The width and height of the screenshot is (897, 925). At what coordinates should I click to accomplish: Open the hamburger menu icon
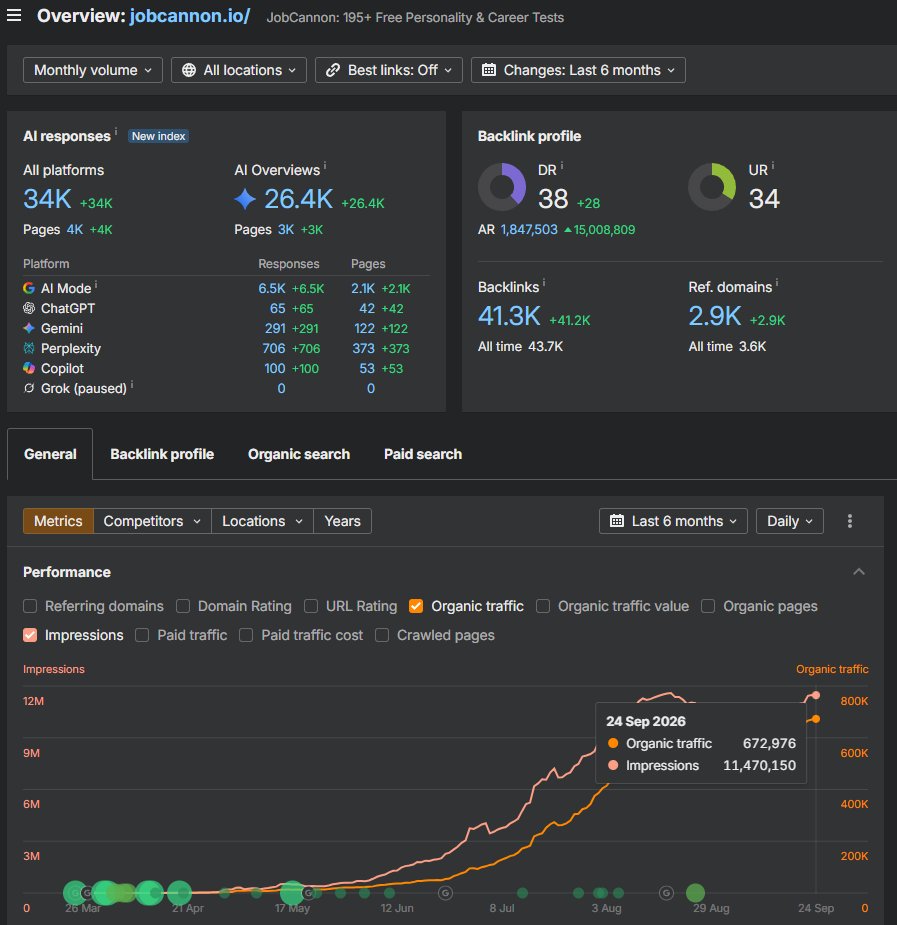click(x=14, y=15)
